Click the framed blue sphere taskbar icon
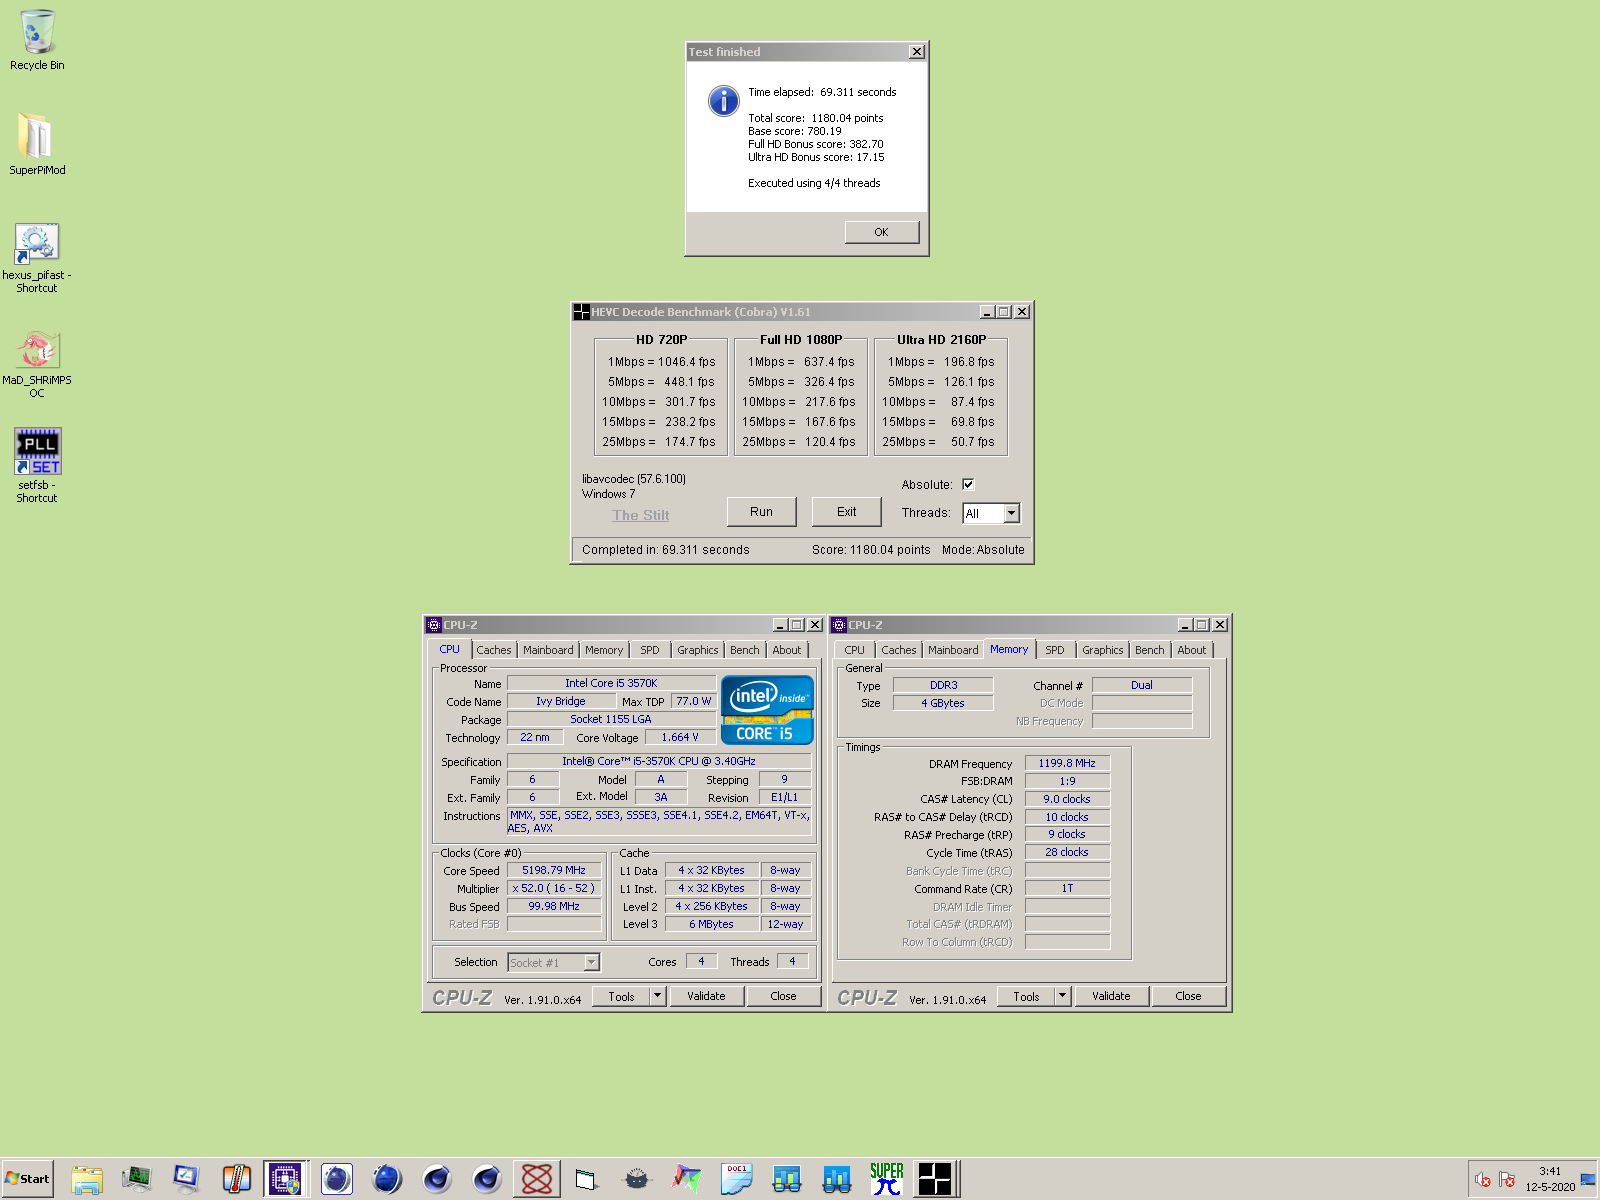This screenshot has height=1200, width=1600. click(x=337, y=1179)
